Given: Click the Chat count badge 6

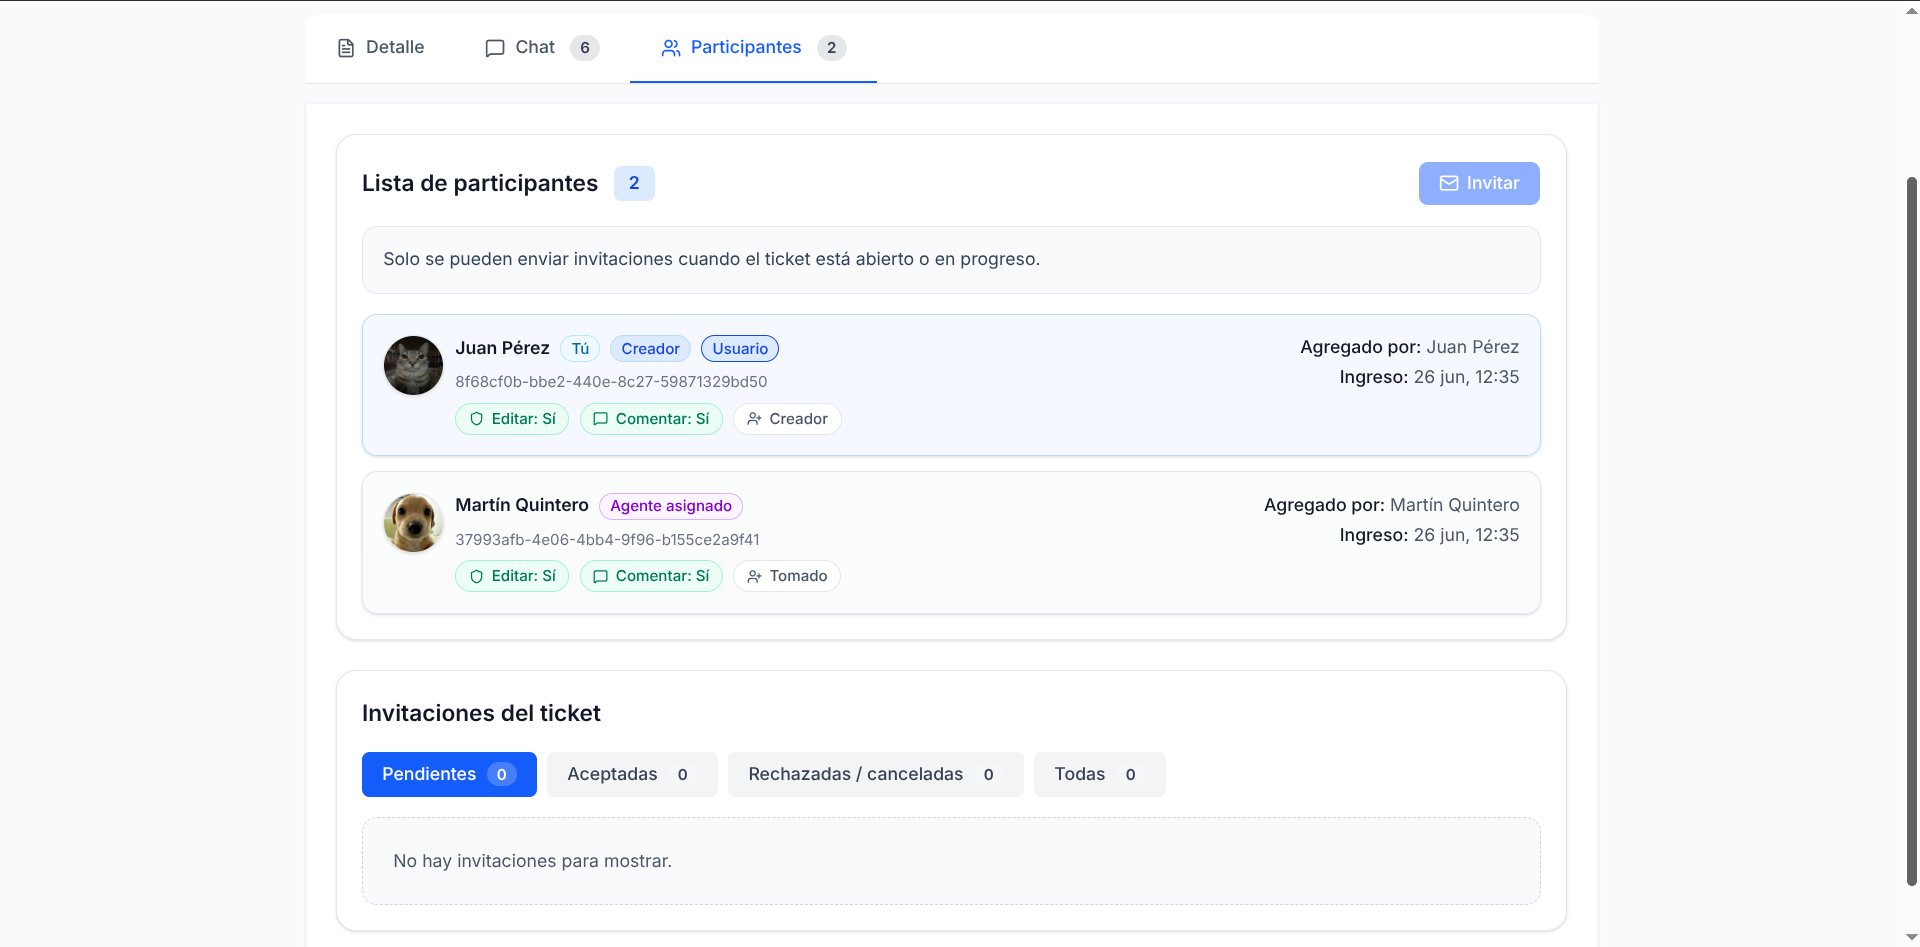Looking at the screenshot, I should point(585,48).
